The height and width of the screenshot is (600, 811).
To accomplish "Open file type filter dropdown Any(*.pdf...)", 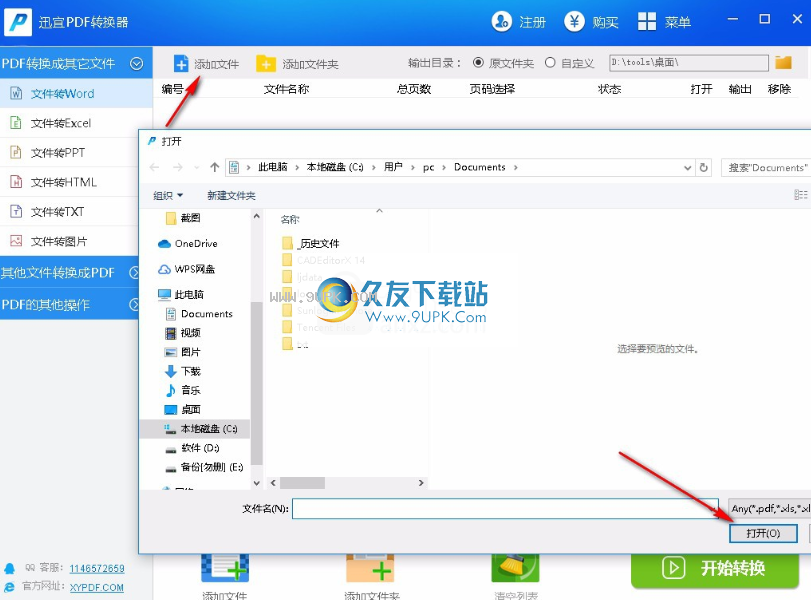I will point(769,508).
